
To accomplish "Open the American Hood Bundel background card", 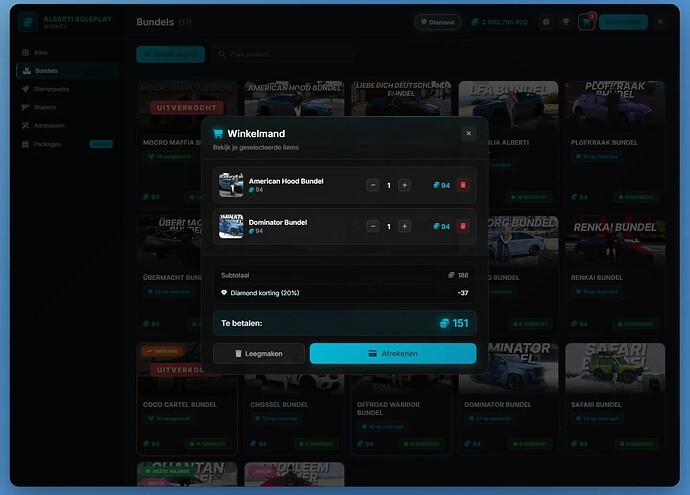I will tap(294, 98).
